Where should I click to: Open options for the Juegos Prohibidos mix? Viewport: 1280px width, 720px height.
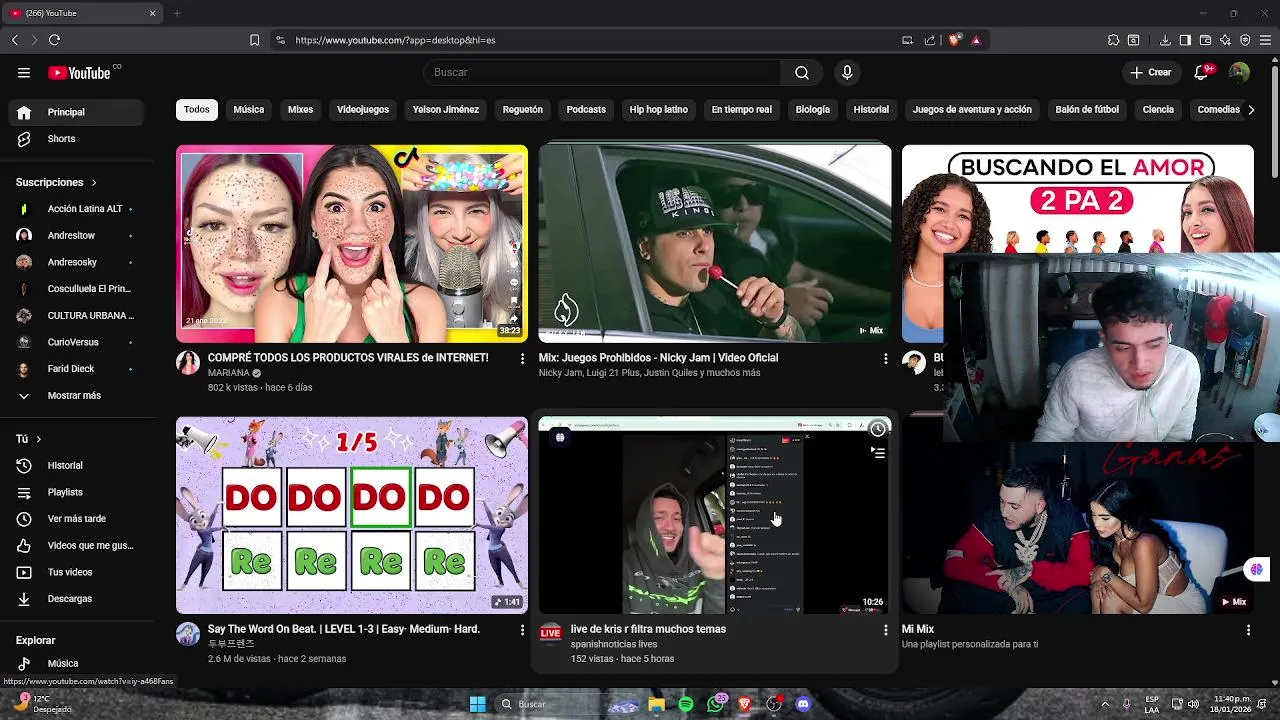pyautogui.click(x=885, y=358)
